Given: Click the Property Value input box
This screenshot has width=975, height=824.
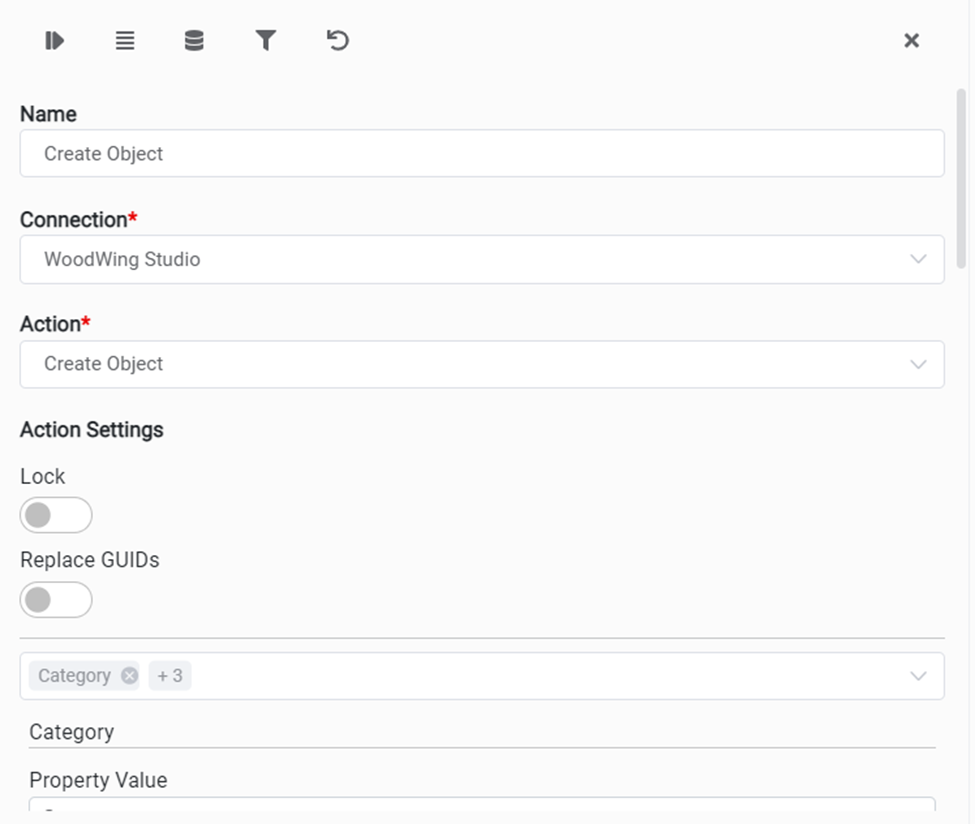Looking at the screenshot, I should [x=482, y=804].
